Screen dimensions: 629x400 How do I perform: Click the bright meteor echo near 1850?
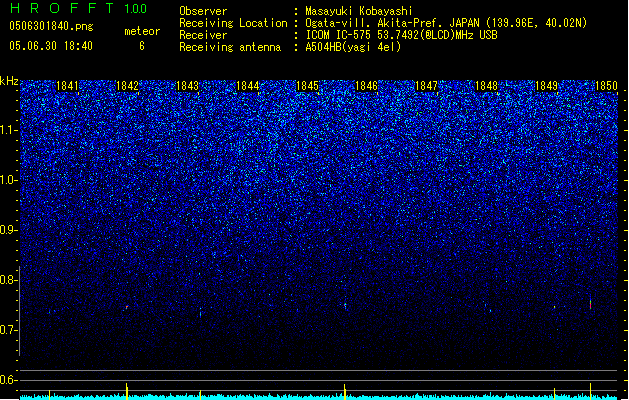click(x=590, y=305)
